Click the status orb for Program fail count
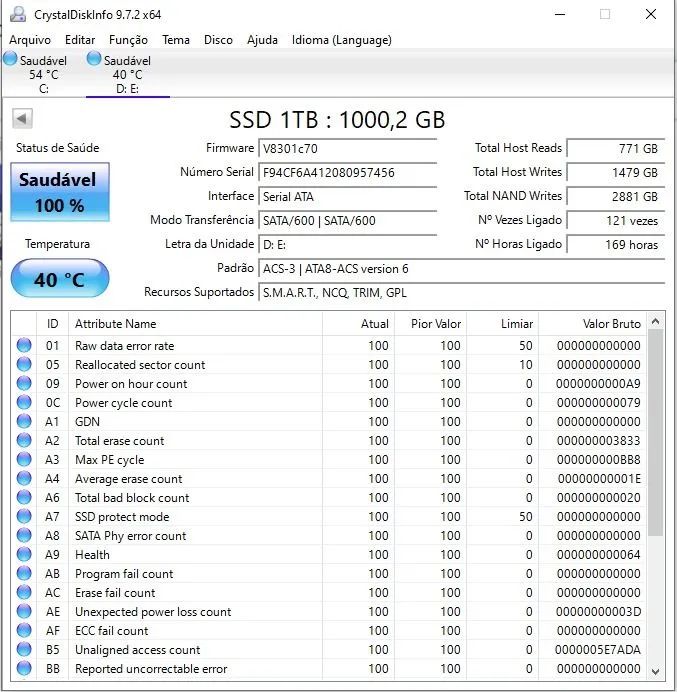677x692 pixels. click(24, 573)
